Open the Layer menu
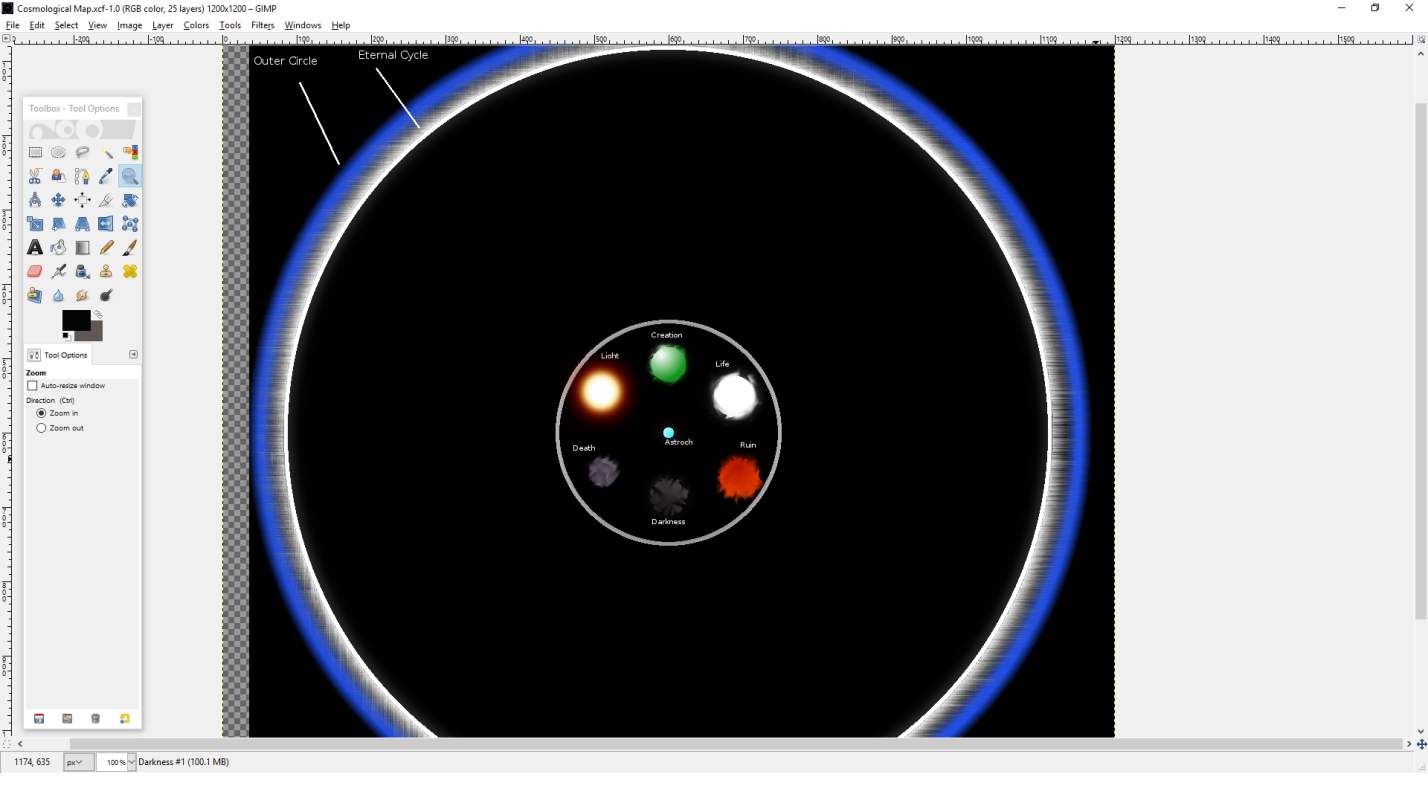This screenshot has height=800, width=1428. coord(162,25)
